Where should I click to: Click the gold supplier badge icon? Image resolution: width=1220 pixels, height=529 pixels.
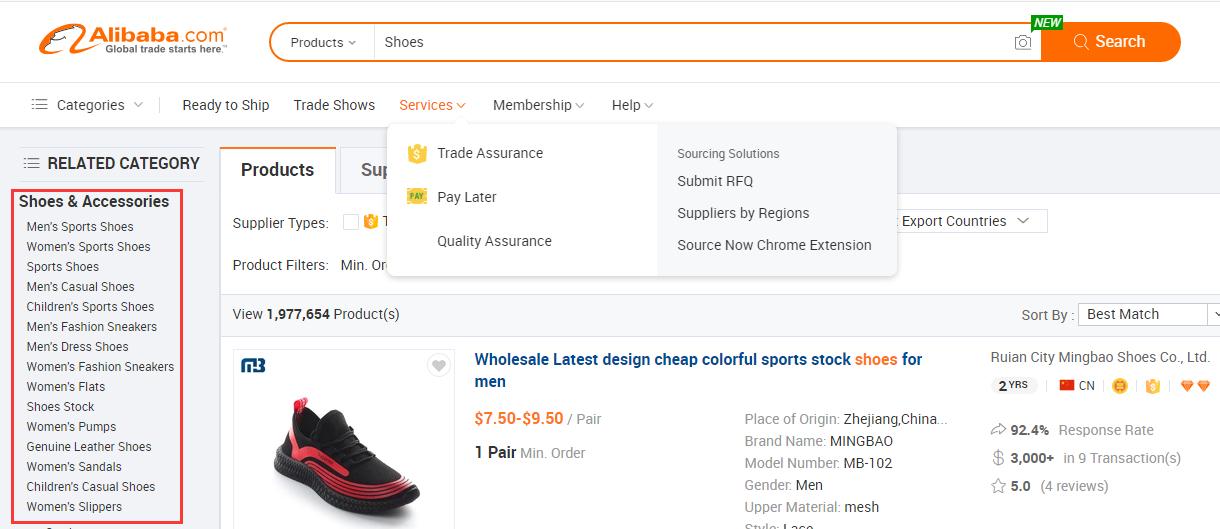[1120, 385]
